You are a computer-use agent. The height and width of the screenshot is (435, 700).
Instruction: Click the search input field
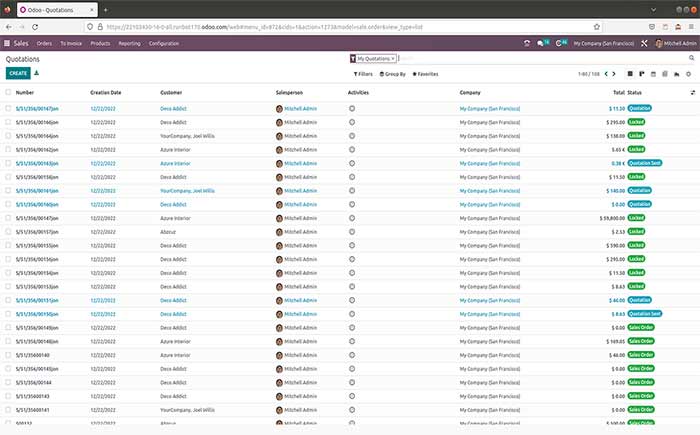click(x=542, y=59)
